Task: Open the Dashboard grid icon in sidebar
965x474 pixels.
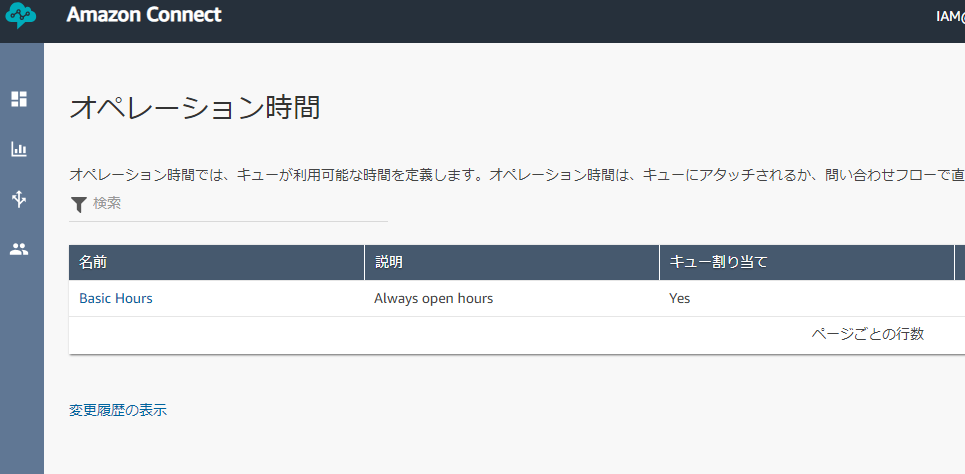Action: 19,99
